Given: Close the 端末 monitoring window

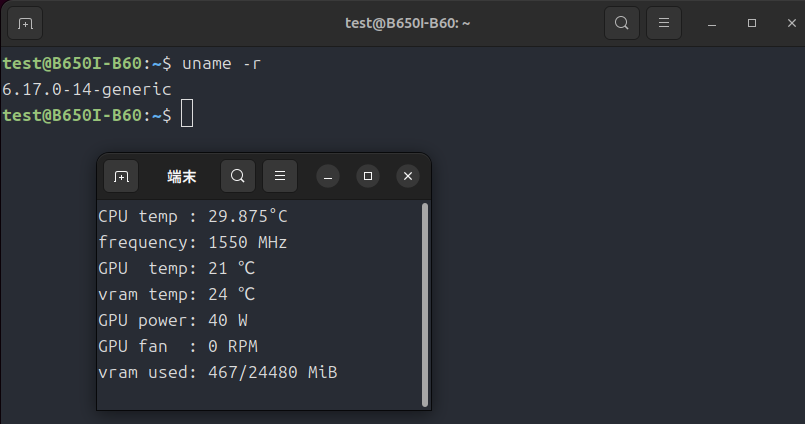Looking at the screenshot, I should pos(407,176).
